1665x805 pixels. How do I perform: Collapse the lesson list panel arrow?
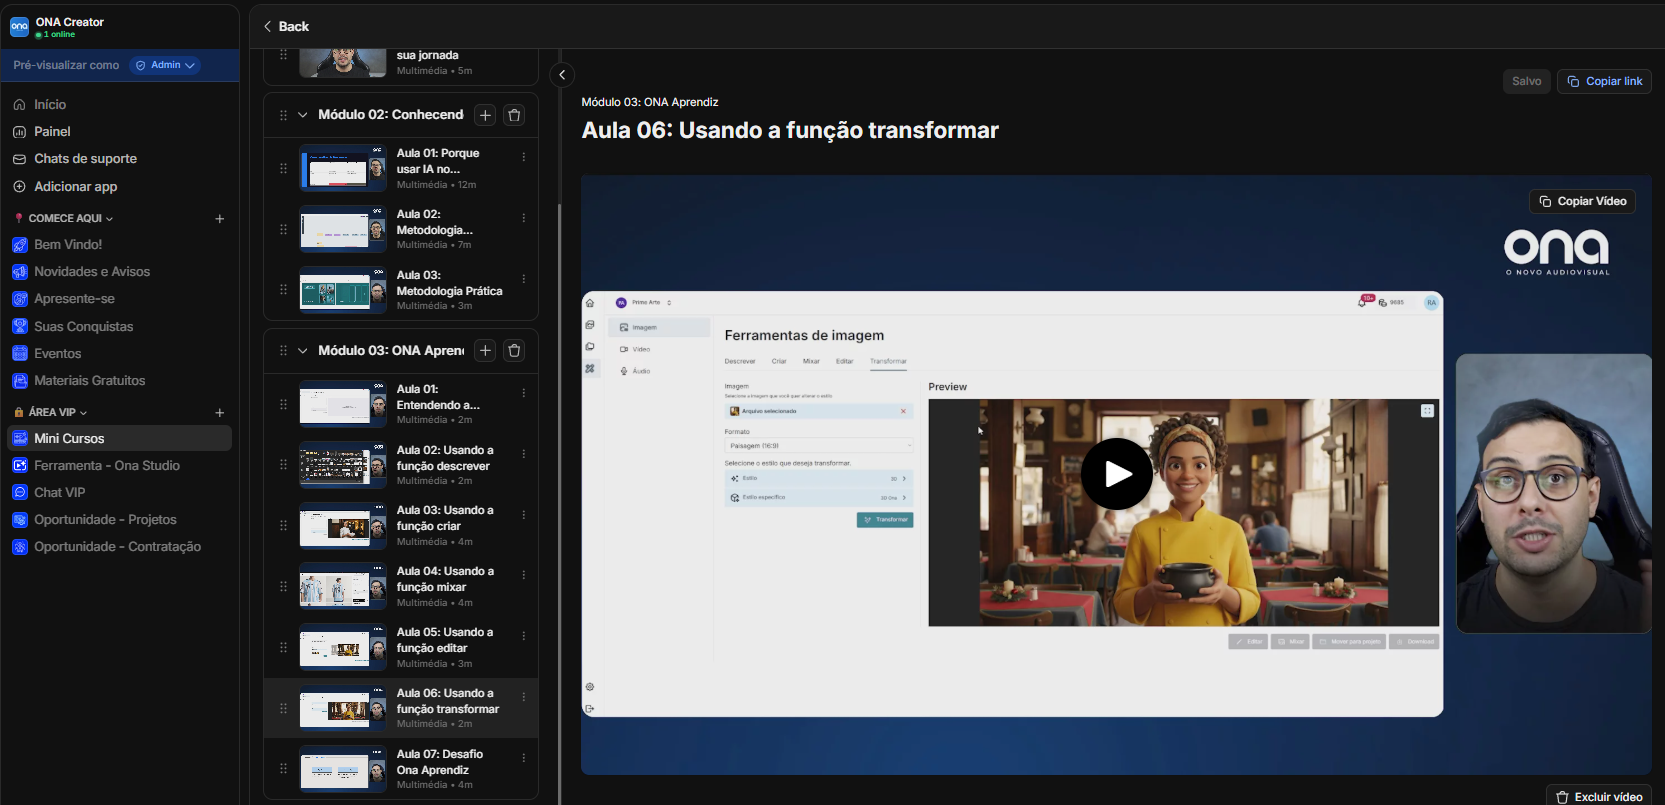pos(562,75)
